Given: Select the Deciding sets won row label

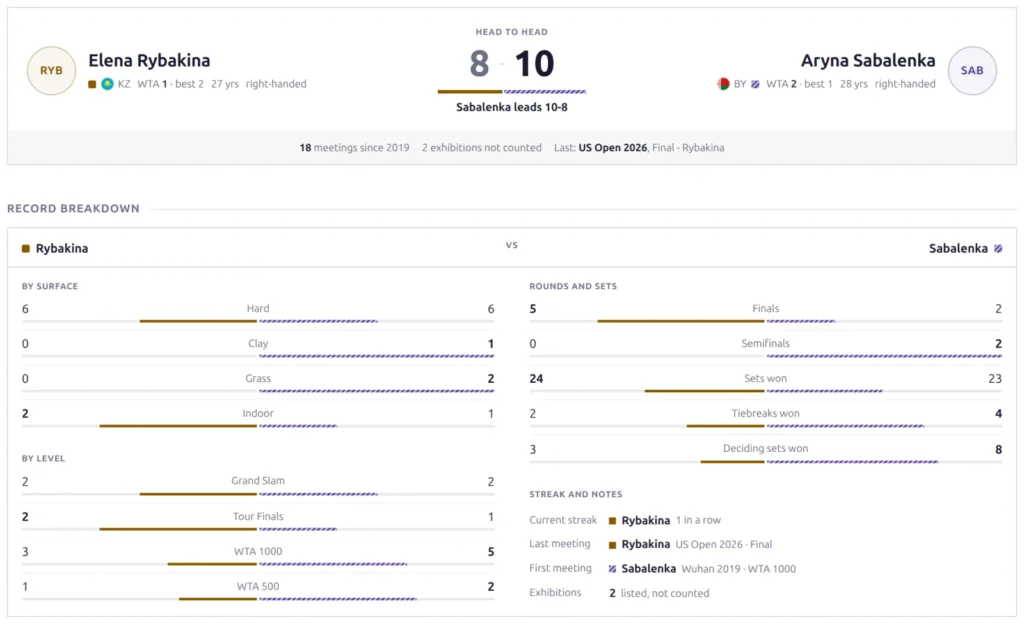Looking at the screenshot, I should point(765,448).
